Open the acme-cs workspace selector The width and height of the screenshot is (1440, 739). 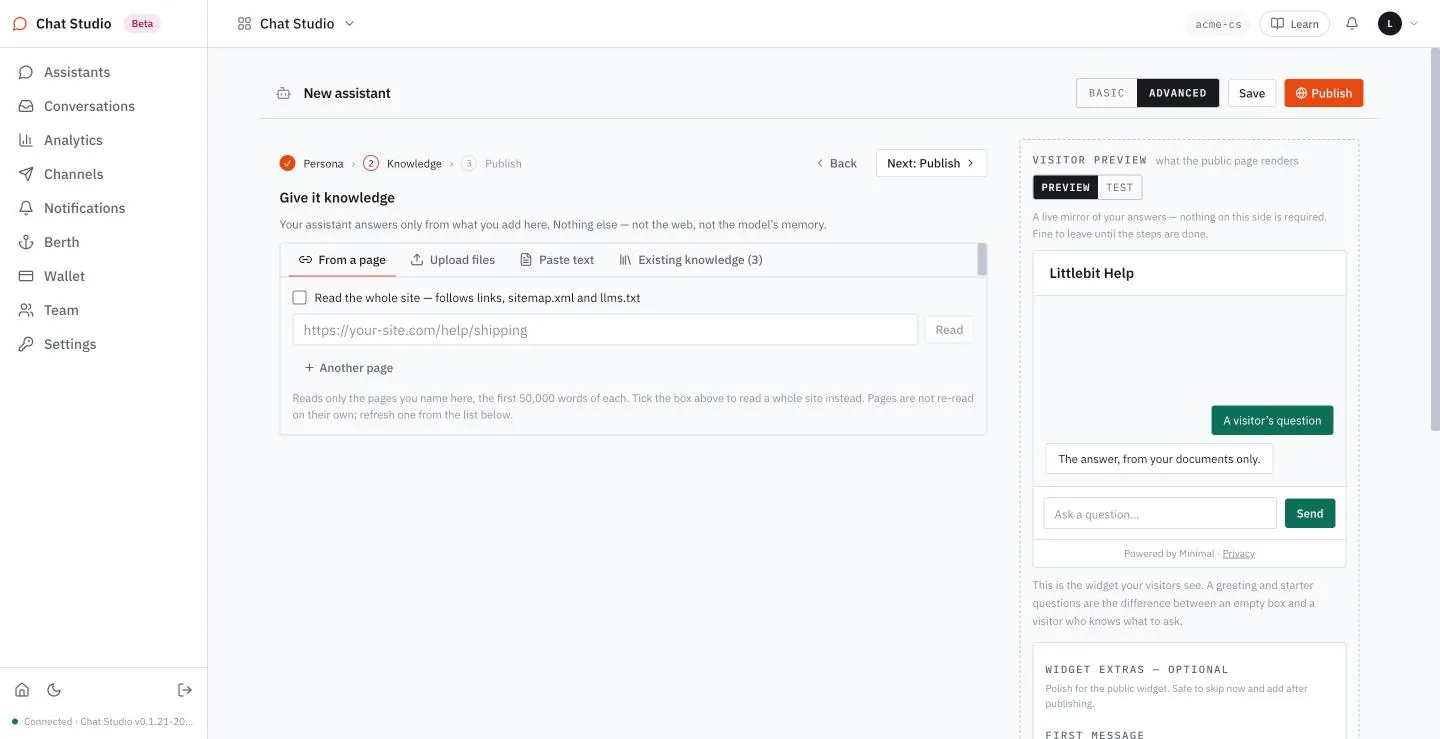click(x=1218, y=24)
